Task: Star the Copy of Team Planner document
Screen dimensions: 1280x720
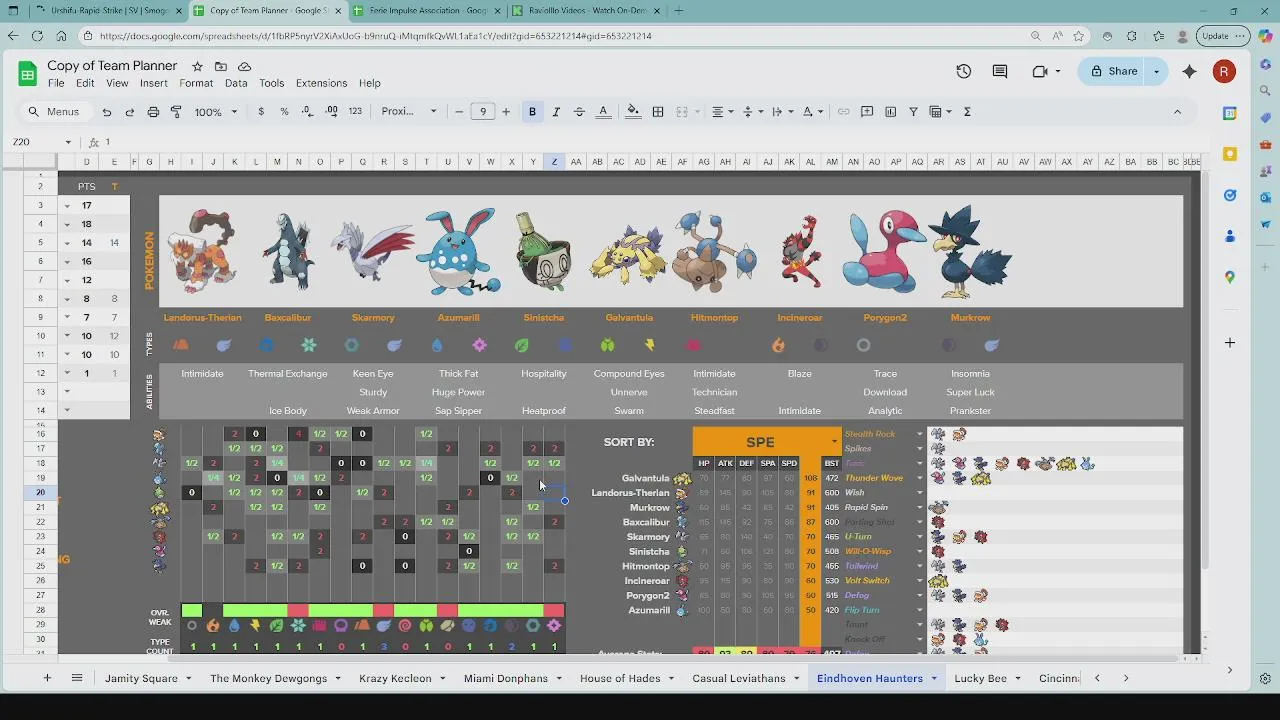Action: pos(197,66)
